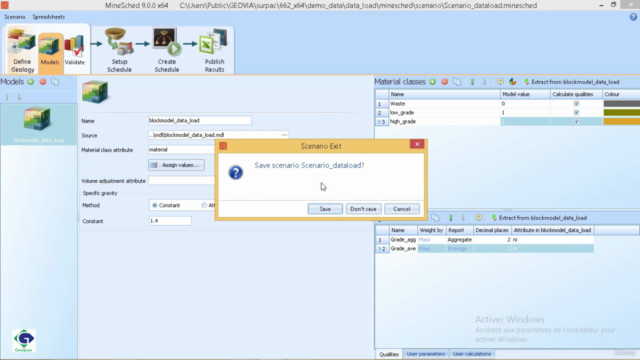Select the Models workflow icon
The height and width of the screenshot is (360, 640).
click(50, 51)
